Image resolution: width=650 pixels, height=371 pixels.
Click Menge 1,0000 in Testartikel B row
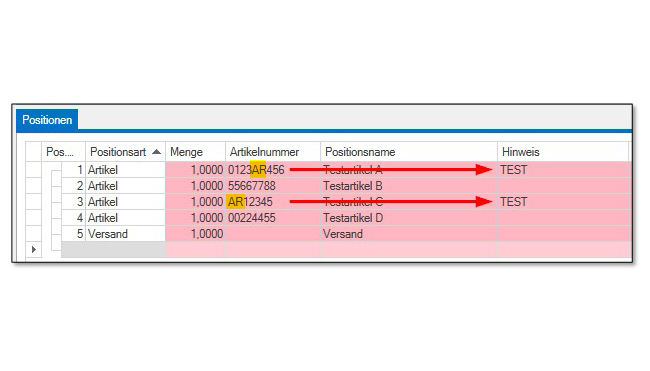195,186
